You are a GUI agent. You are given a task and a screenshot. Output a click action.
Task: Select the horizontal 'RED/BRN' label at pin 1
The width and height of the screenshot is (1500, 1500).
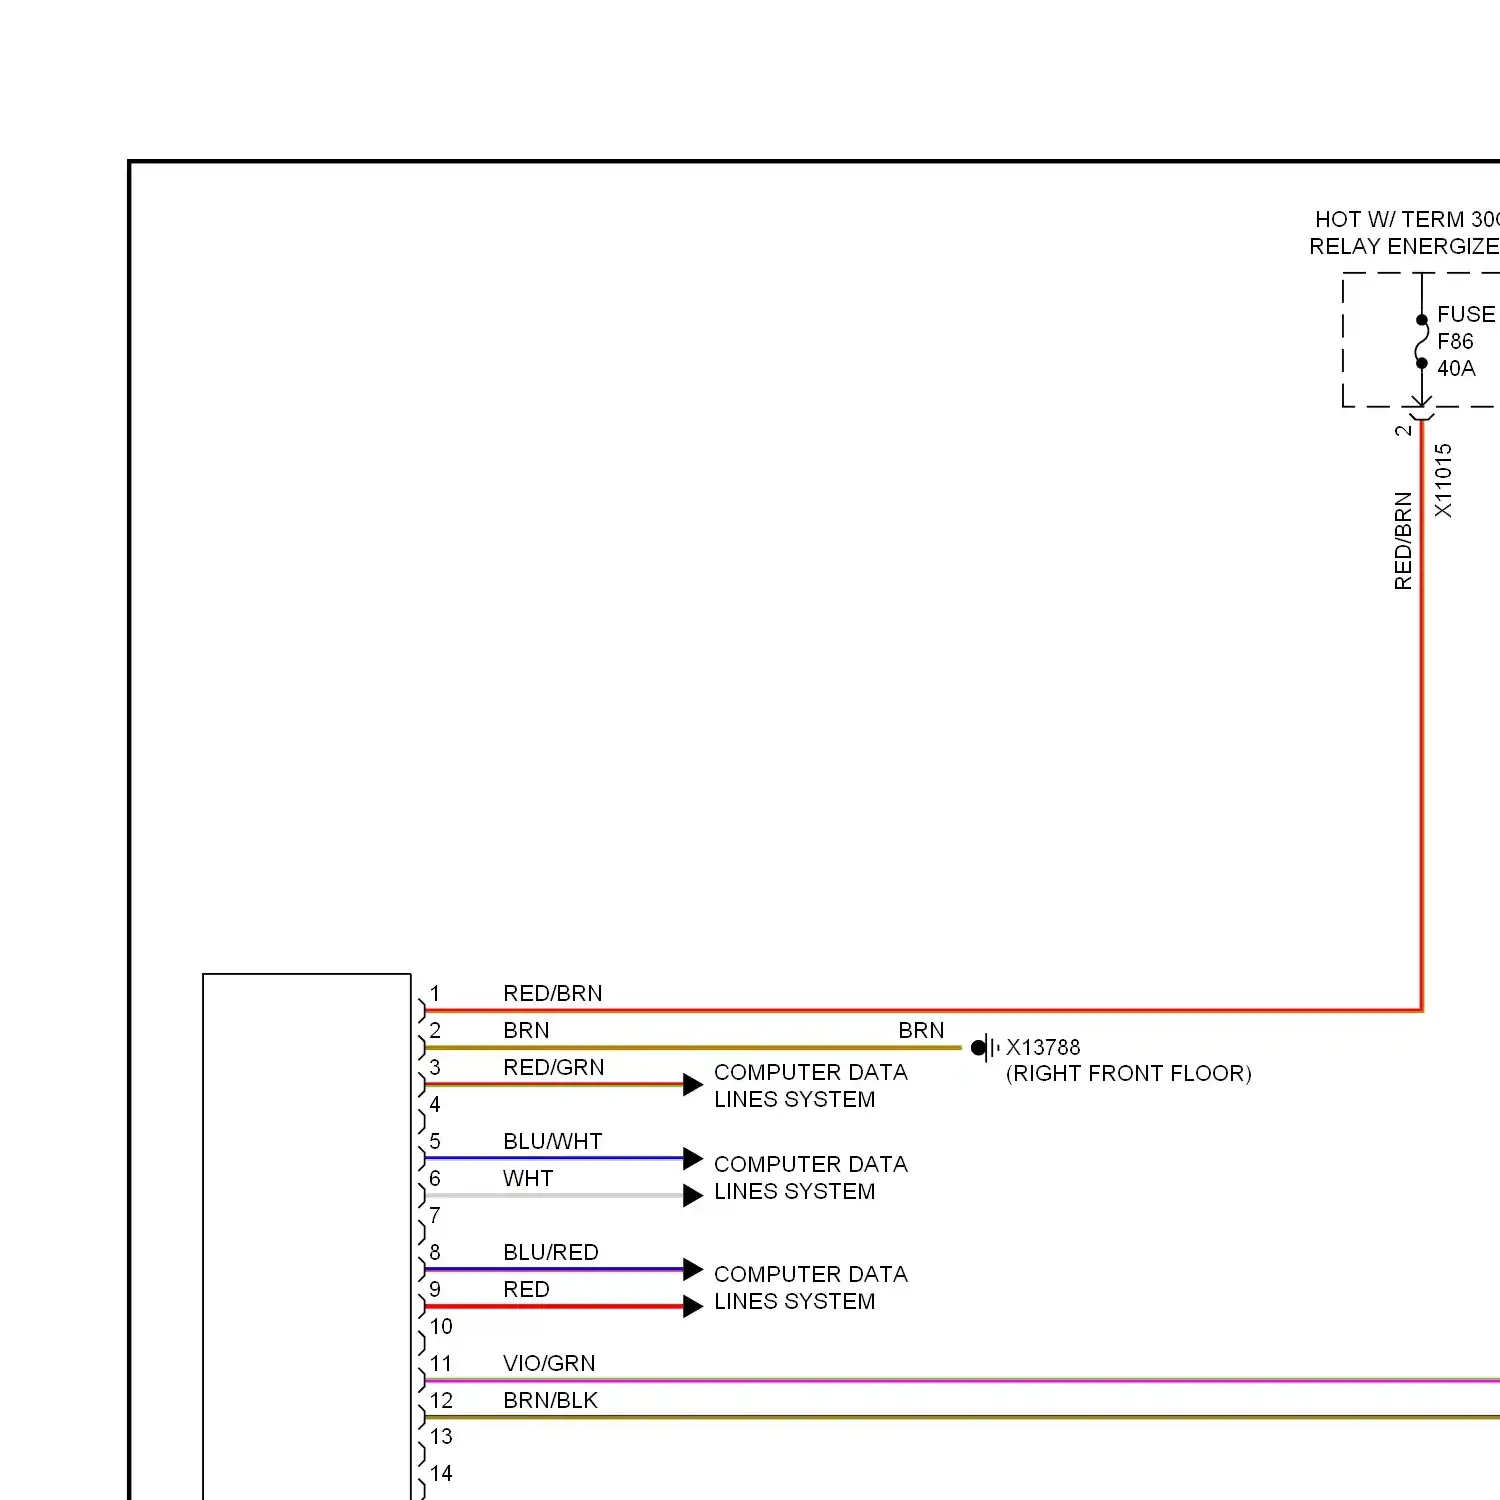coord(553,993)
